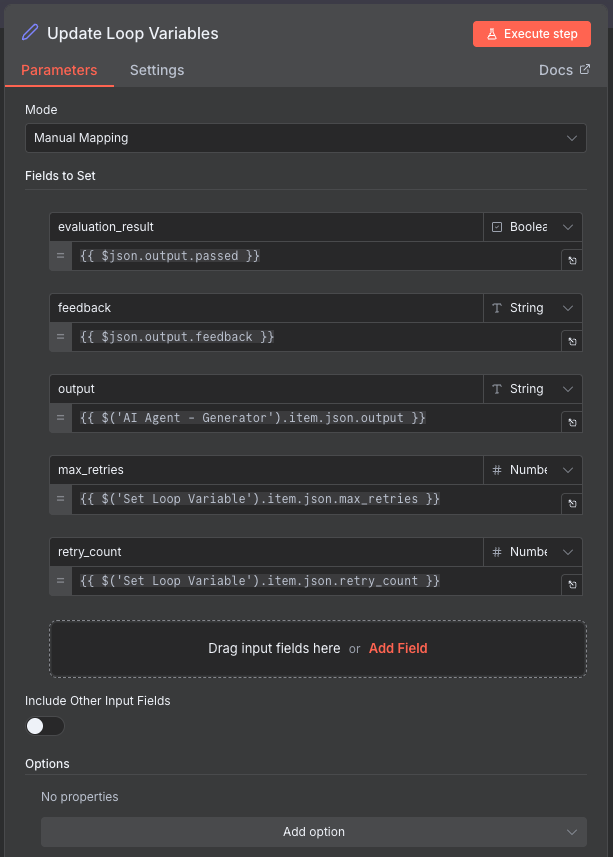Enable Include Other Input Fields
Screen dimensions: 613x857
tap(44, 726)
